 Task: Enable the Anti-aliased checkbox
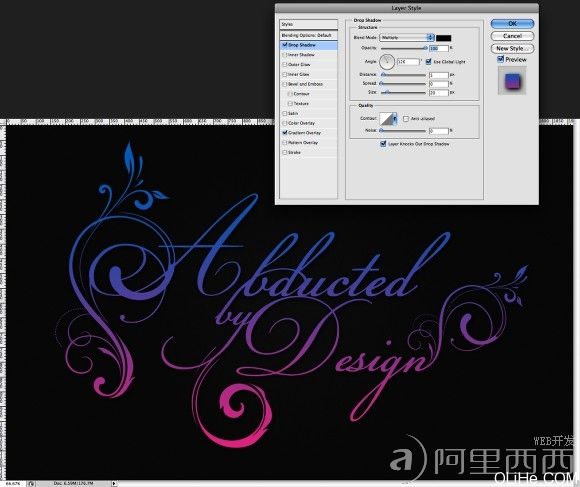tap(406, 119)
